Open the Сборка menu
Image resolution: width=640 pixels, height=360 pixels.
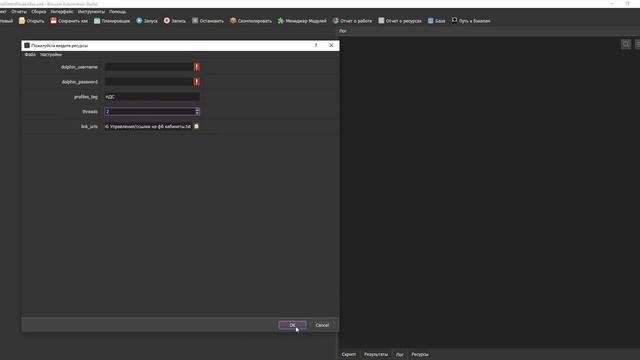pyautogui.click(x=39, y=11)
